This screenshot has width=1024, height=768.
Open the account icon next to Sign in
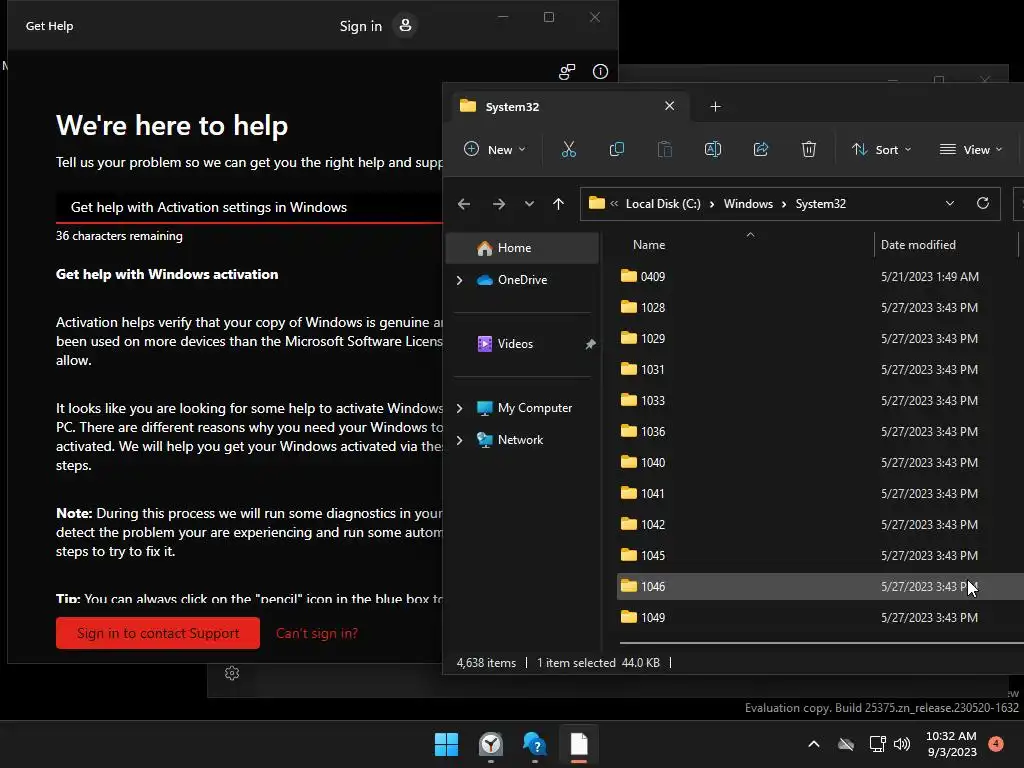[x=406, y=25]
